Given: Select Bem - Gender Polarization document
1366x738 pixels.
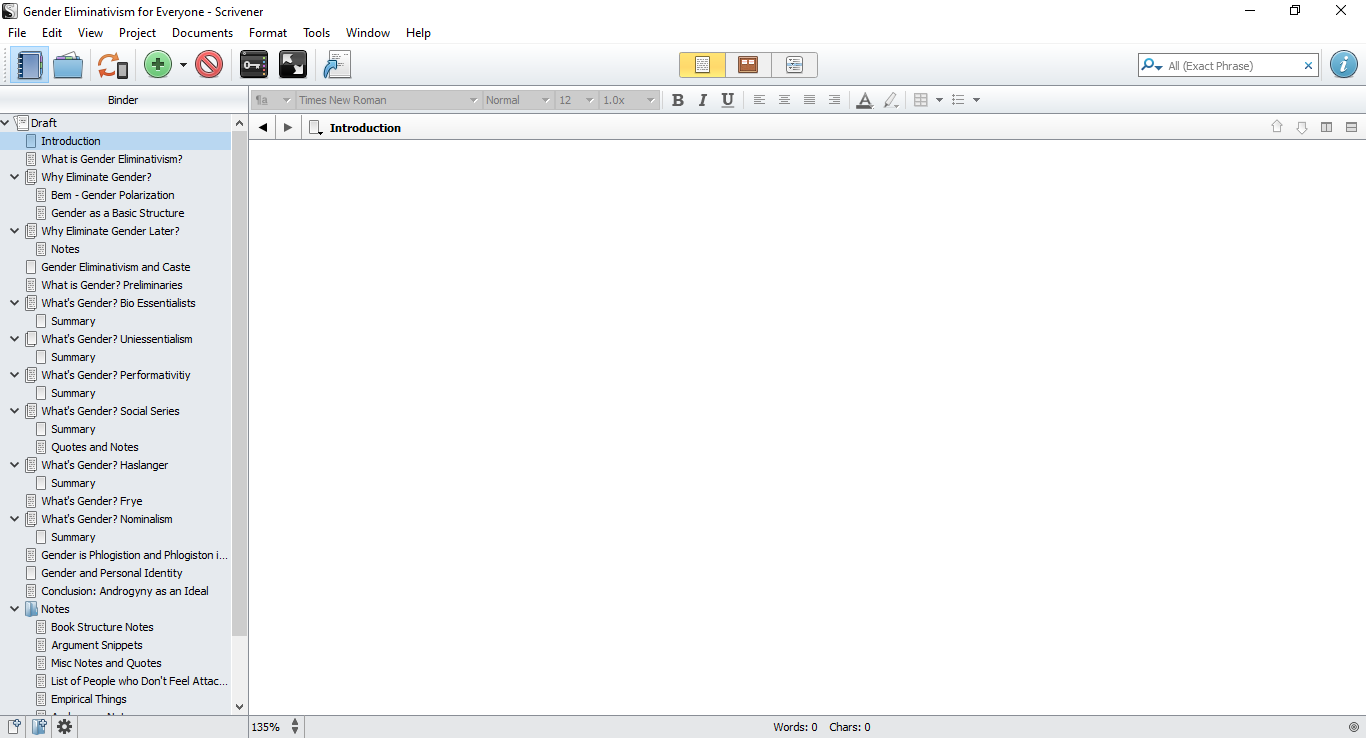Looking at the screenshot, I should tap(112, 195).
